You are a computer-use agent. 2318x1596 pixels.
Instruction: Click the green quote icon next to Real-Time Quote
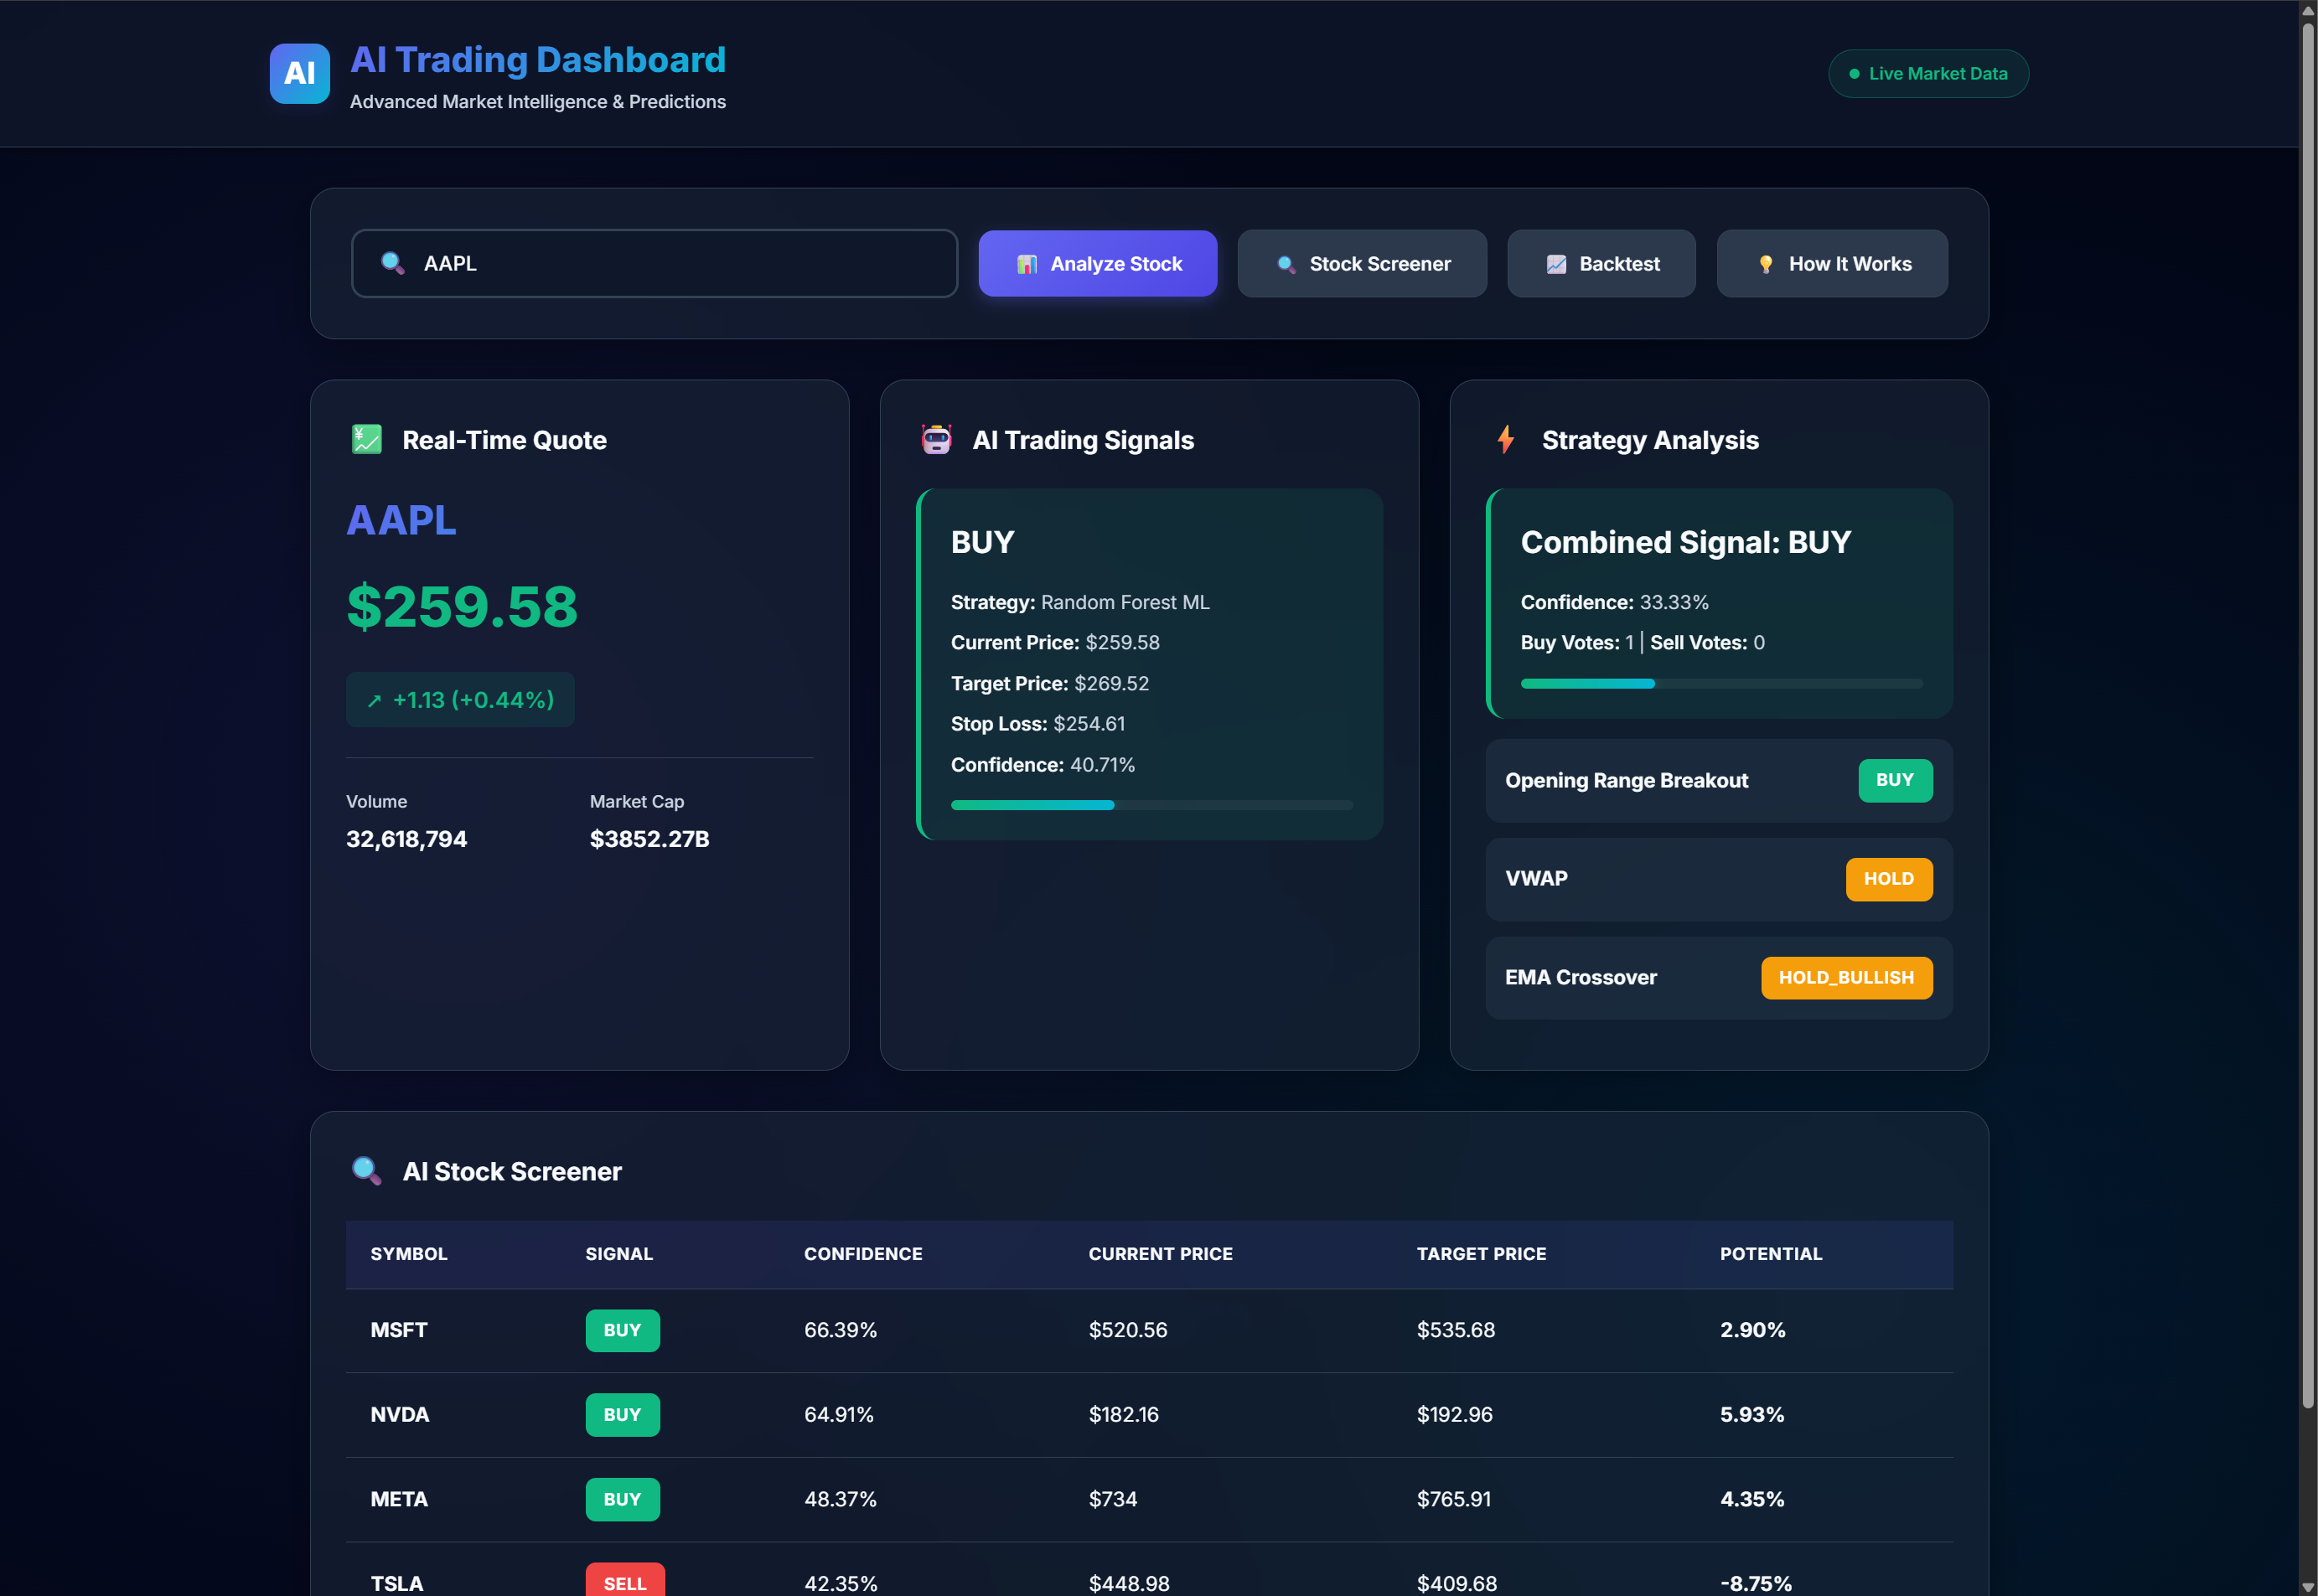click(366, 438)
